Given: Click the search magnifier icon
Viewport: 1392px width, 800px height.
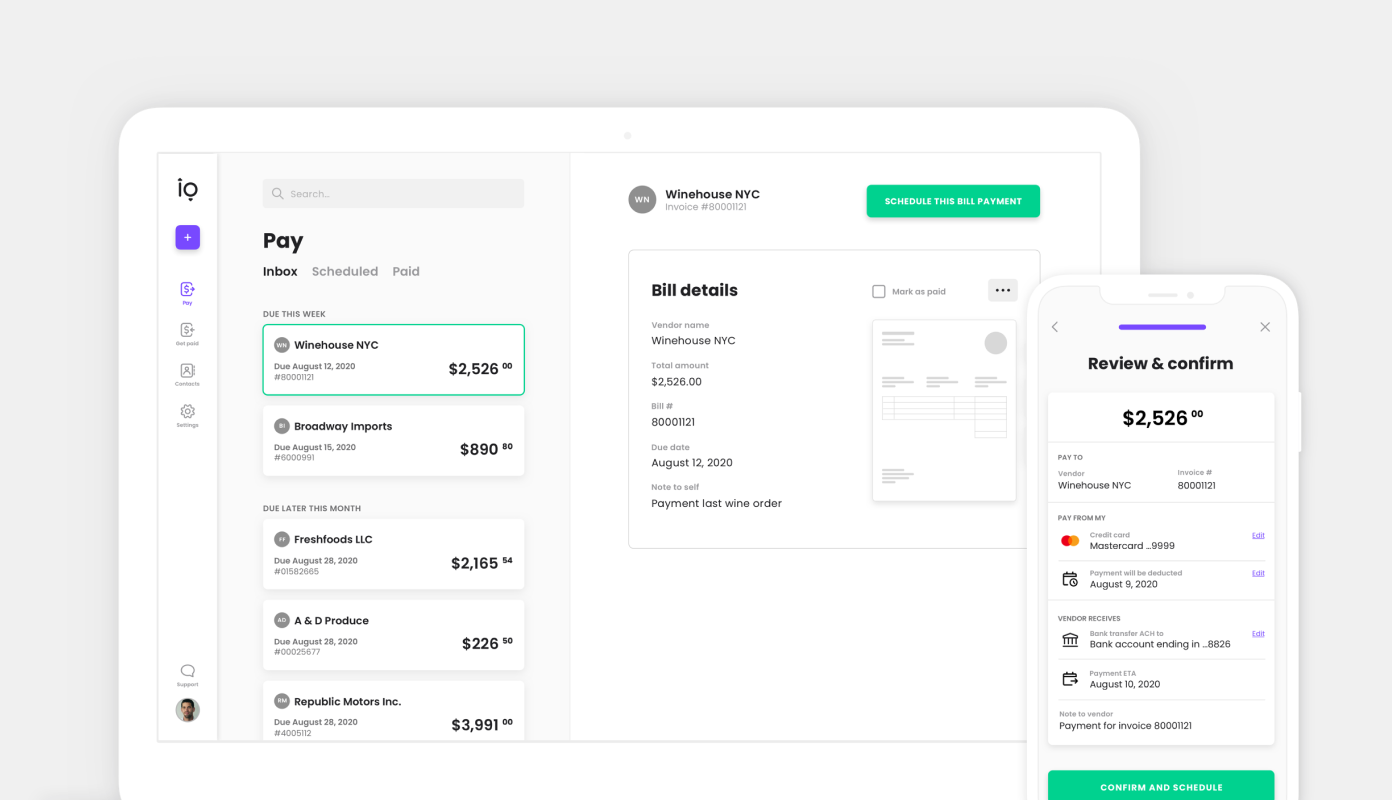Looking at the screenshot, I should [278, 194].
